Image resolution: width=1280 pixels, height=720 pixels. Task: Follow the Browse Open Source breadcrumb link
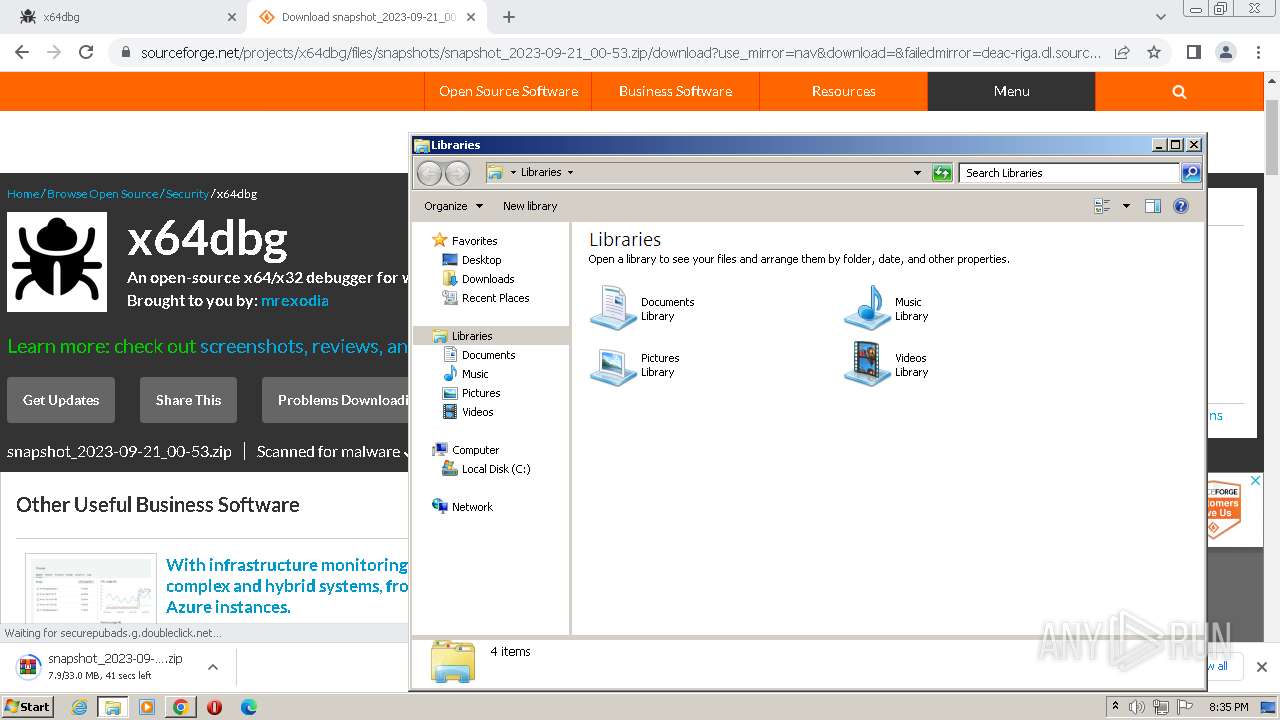click(x=102, y=194)
